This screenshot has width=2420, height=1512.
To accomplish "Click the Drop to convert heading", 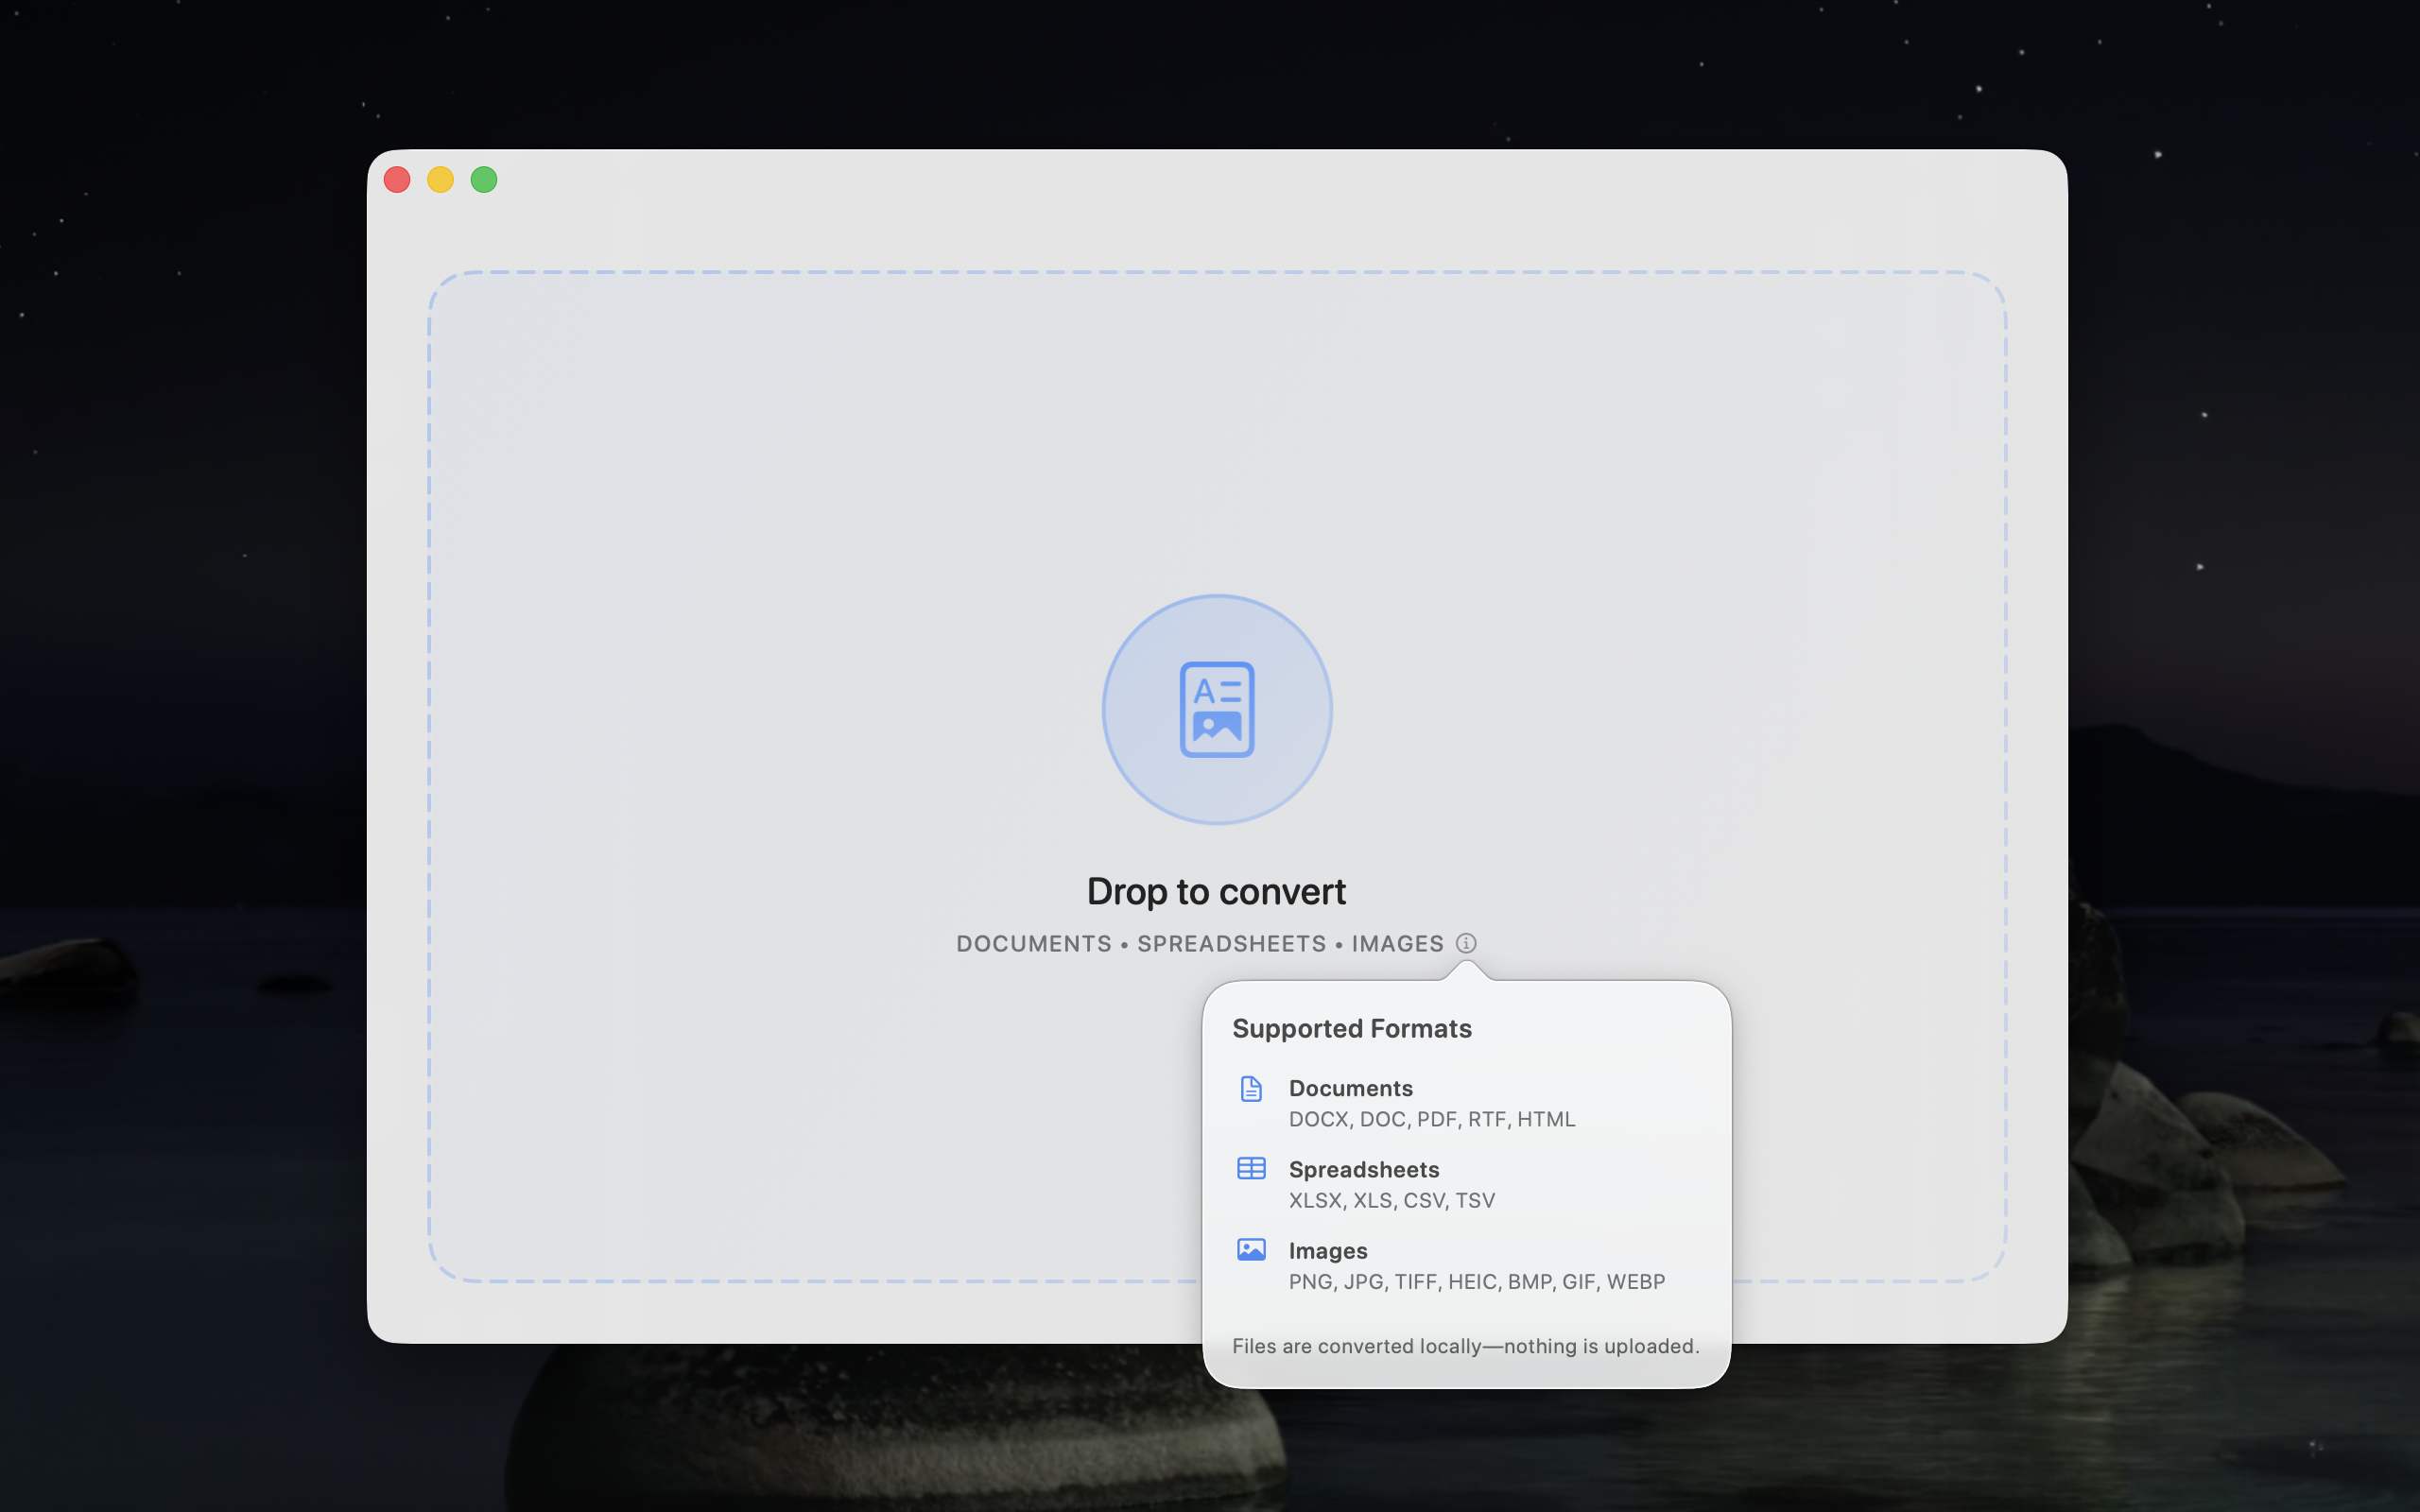I will click(x=1216, y=891).
